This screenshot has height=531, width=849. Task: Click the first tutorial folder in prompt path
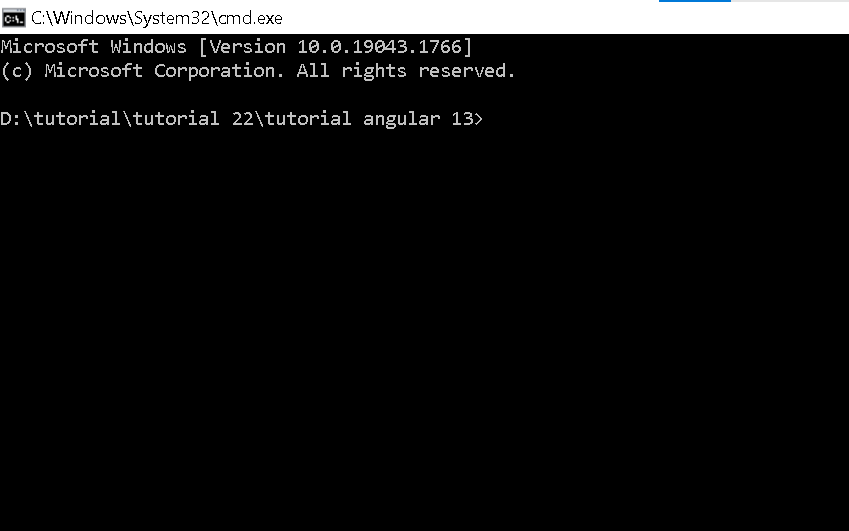tap(77, 119)
